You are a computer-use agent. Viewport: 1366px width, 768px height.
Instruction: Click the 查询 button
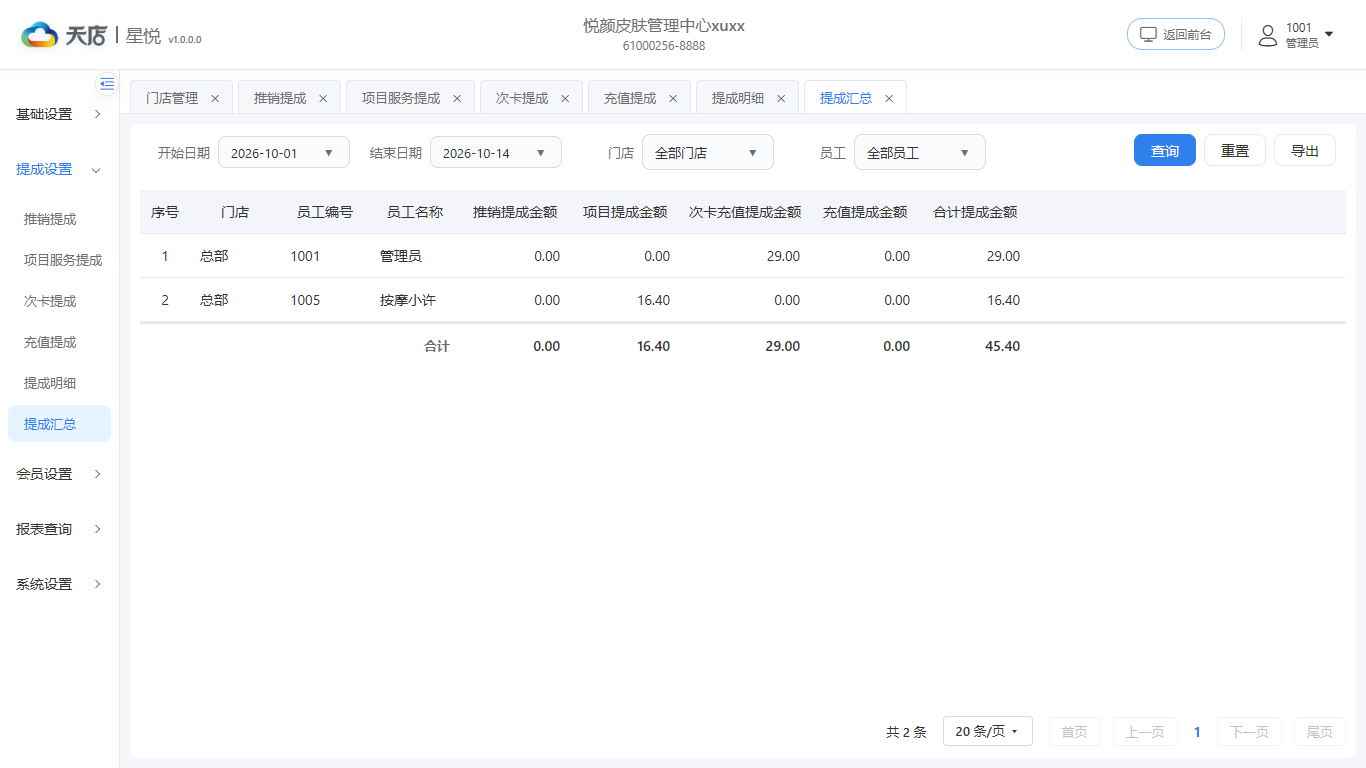pyautogui.click(x=1165, y=150)
